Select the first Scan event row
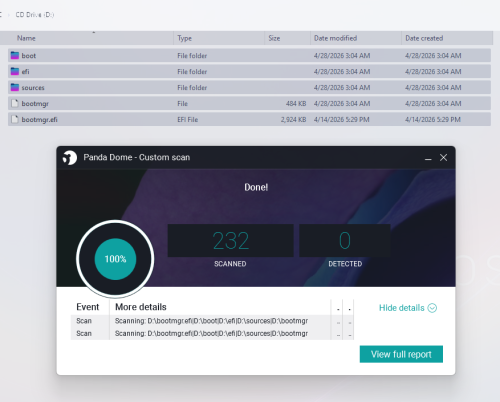Image resolution: width=500 pixels, height=402 pixels. 212,321
